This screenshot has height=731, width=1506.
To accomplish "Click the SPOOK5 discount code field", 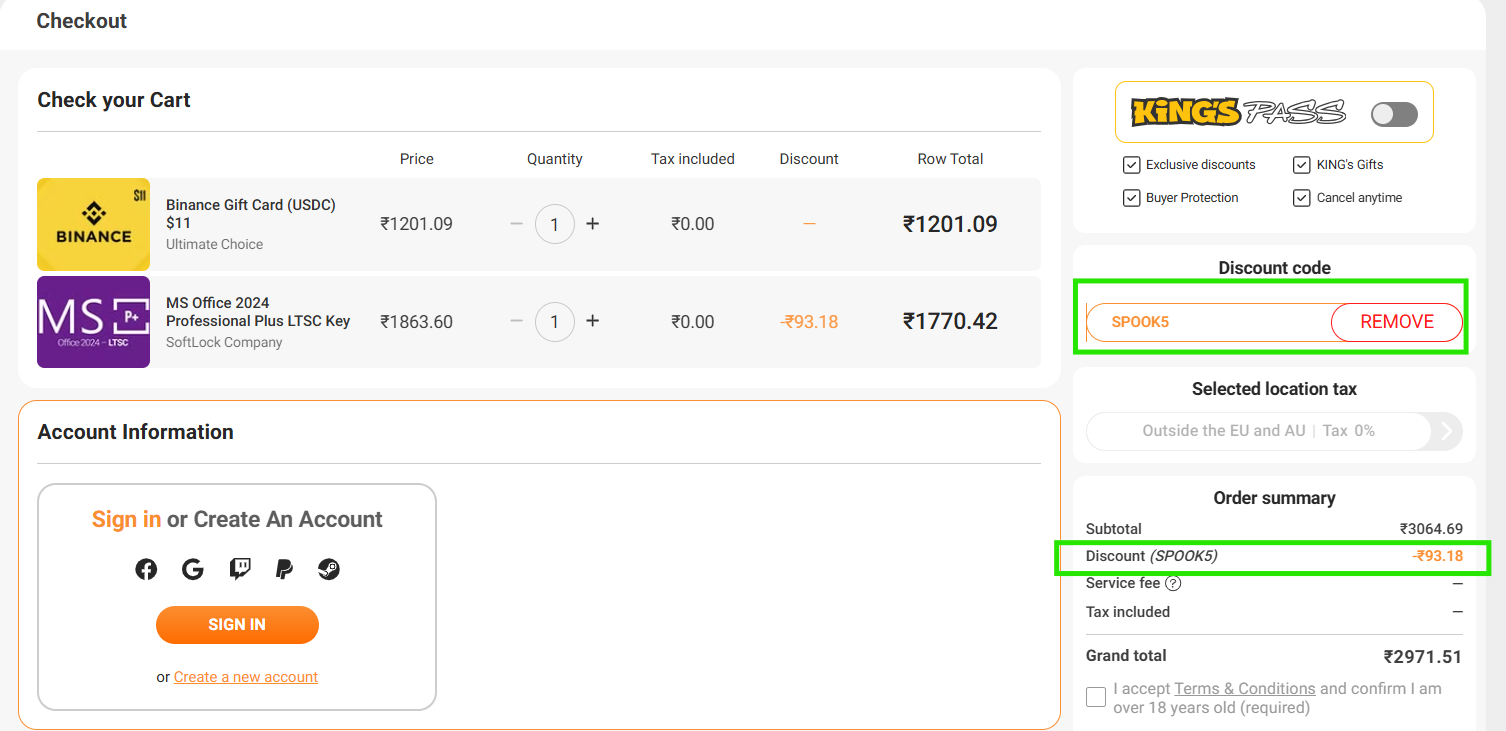I will [x=1210, y=322].
